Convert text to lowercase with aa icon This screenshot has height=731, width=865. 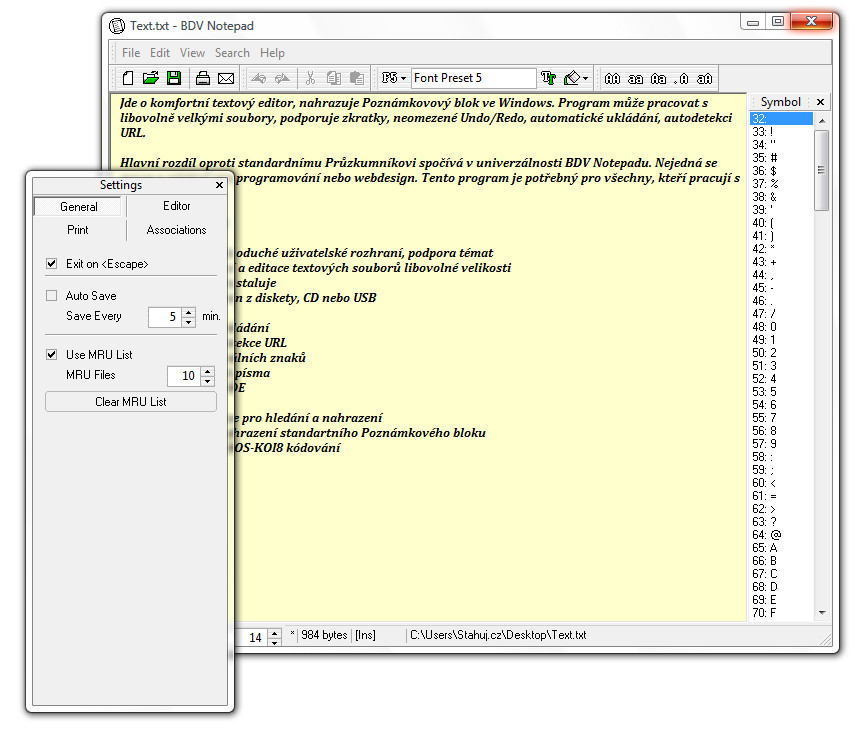click(636, 79)
